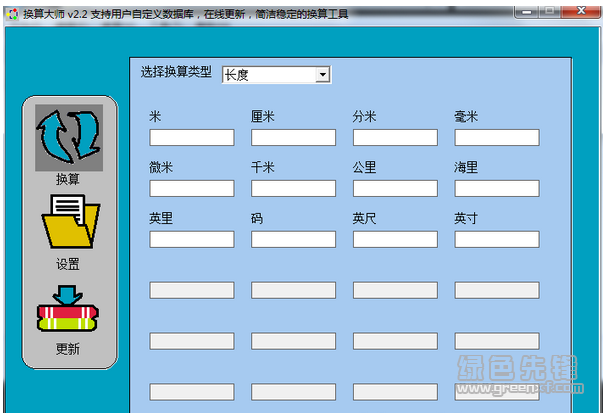The height and width of the screenshot is (413, 605).
Task: Click the 分米 input field
Action: pos(395,137)
